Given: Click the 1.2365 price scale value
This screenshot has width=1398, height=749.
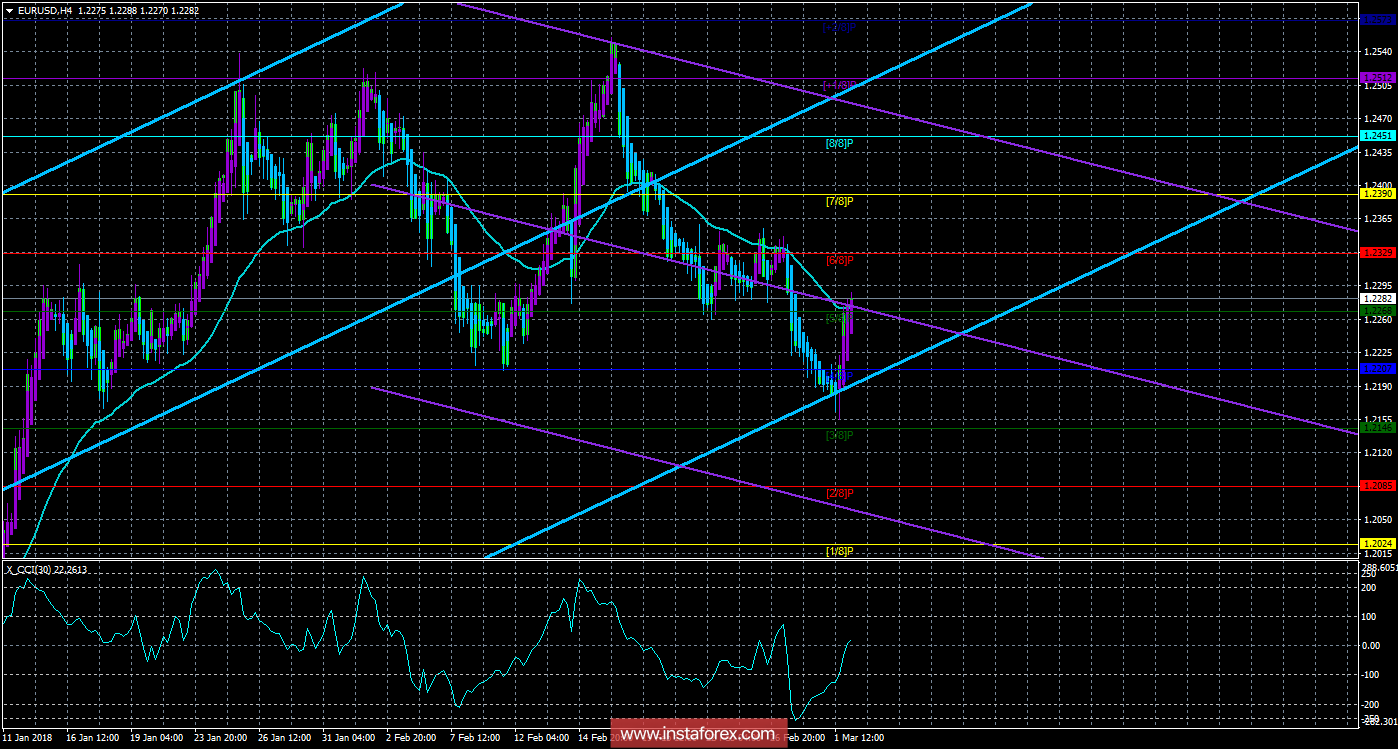Looking at the screenshot, I should click(1376, 218).
